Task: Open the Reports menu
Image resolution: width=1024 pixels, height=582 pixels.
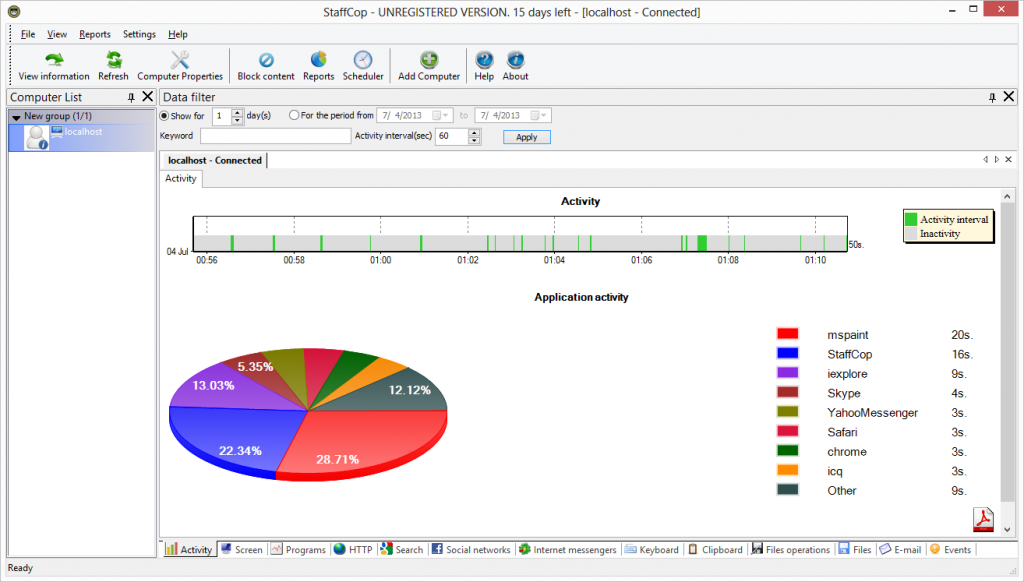Action: (x=95, y=34)
